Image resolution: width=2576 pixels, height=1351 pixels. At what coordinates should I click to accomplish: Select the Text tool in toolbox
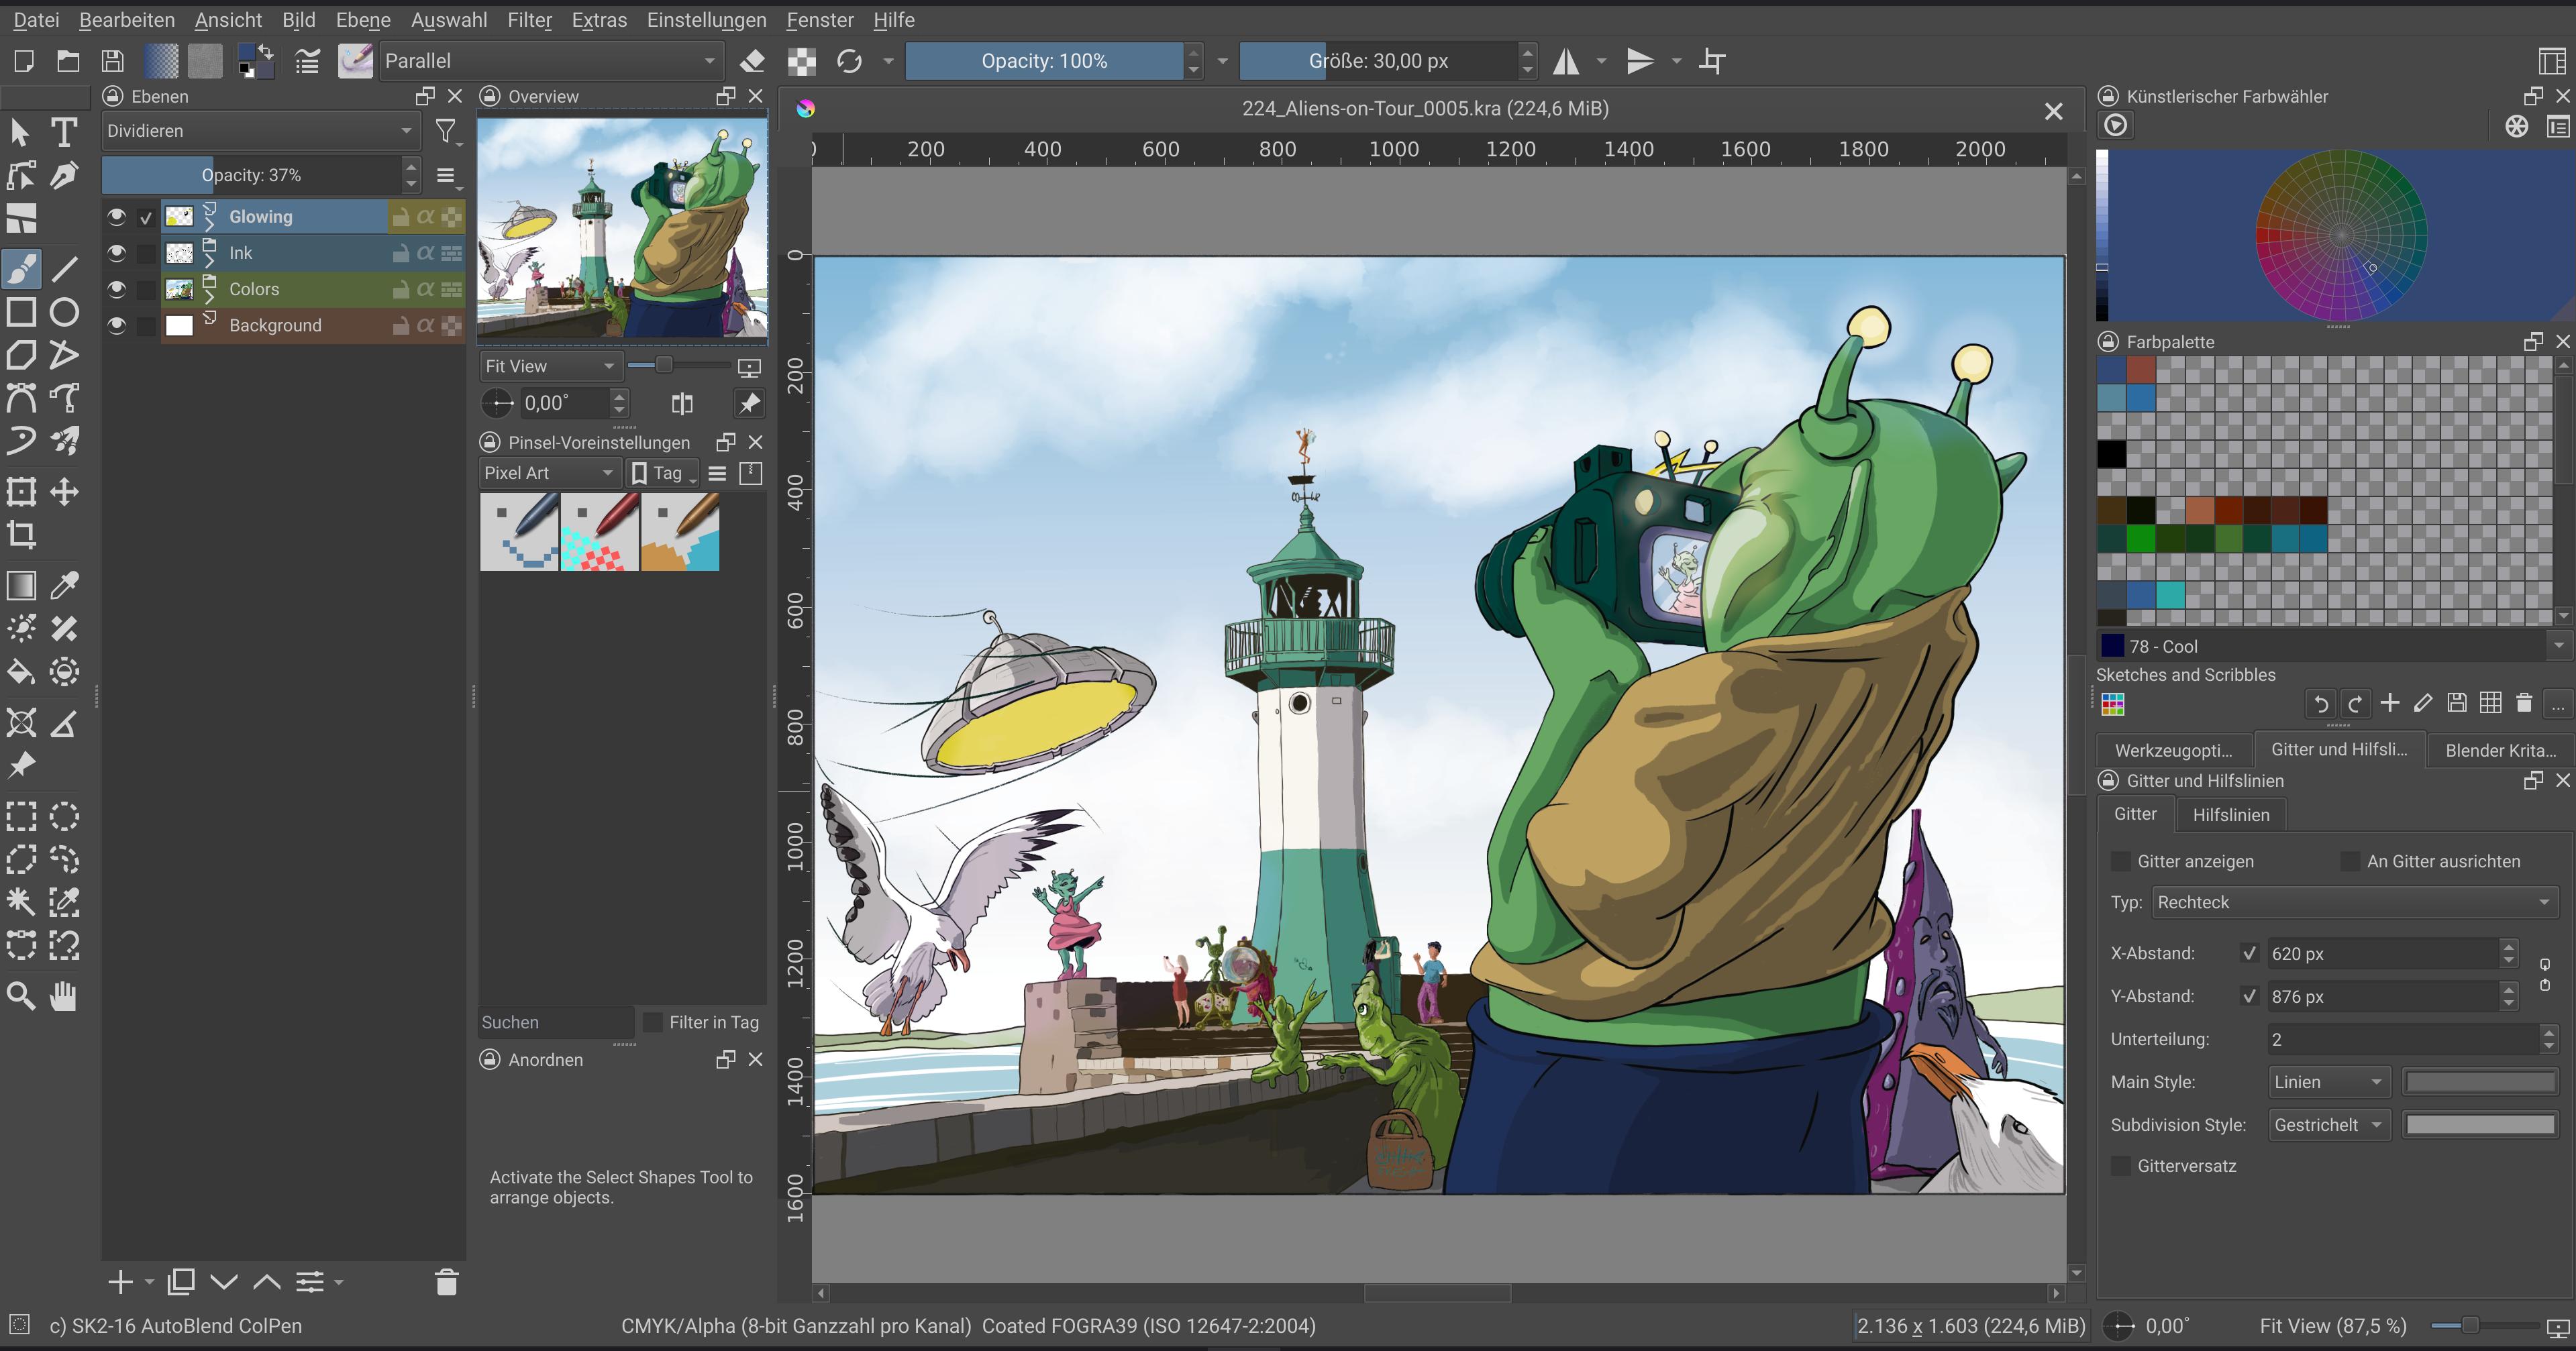coord(64,132)
